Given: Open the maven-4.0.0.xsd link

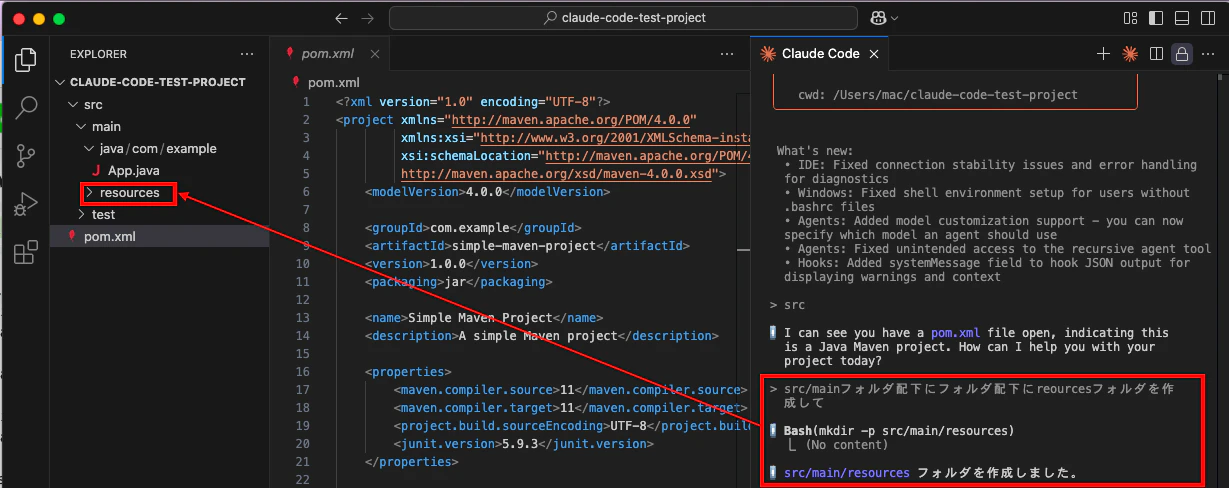Looking at the screenshot, I should coord(558,173).
